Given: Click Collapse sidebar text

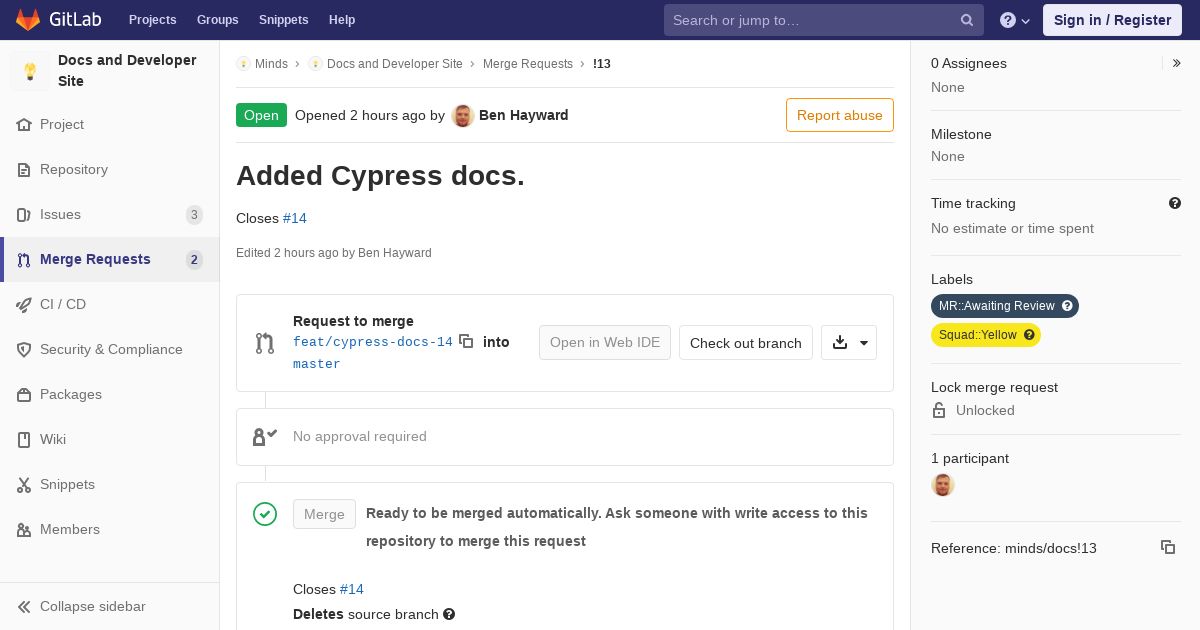Looking at the screenshot, I should [93, 607].
